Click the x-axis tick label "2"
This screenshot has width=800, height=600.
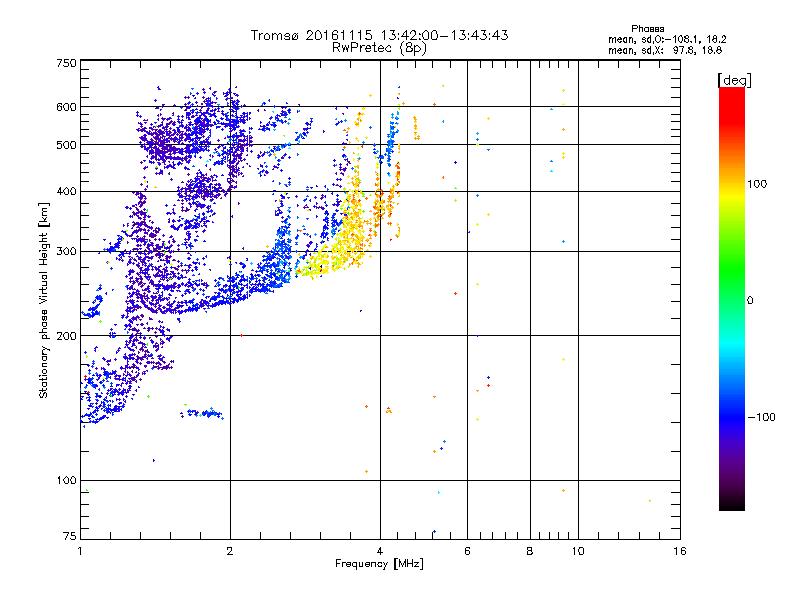[x=230, y=551]
